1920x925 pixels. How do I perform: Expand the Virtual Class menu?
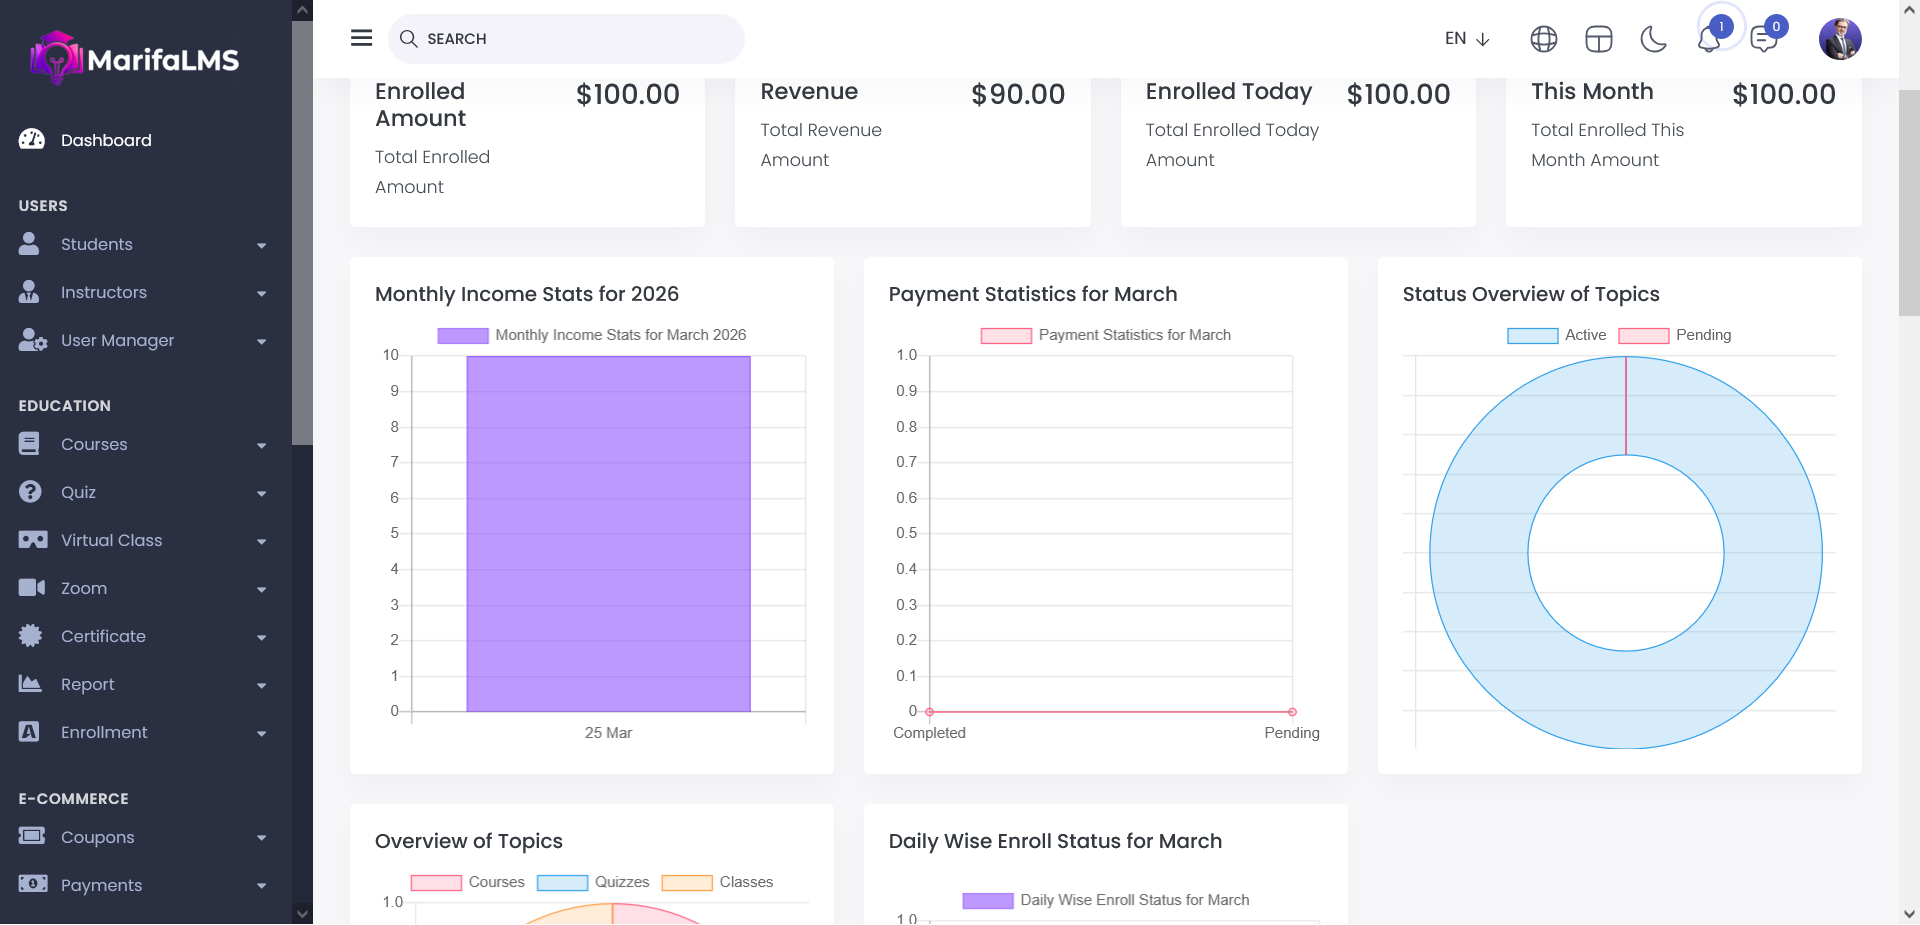pos(143,540)
